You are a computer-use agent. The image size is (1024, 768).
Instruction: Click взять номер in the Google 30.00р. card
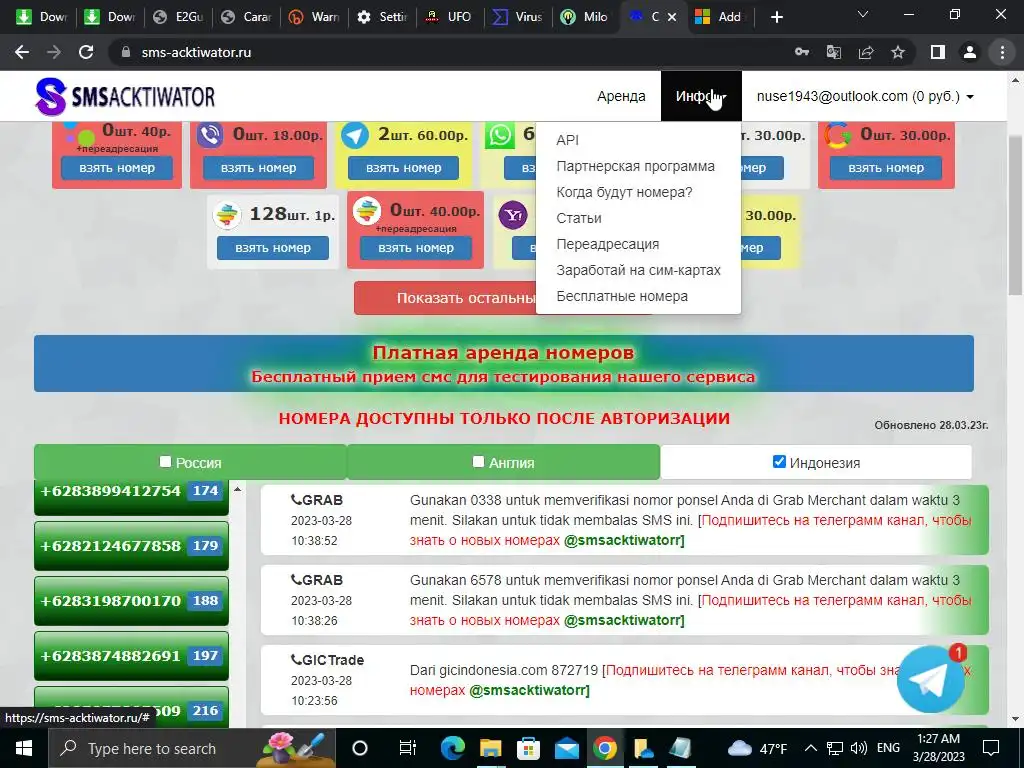click(x=886, y=168)
